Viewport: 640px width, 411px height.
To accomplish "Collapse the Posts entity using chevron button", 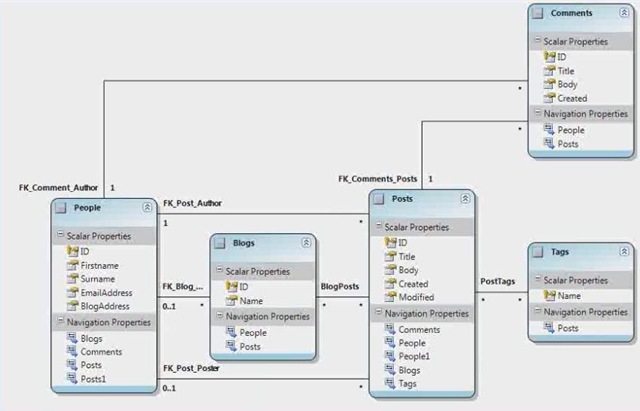I will click(x=465, y=199).
